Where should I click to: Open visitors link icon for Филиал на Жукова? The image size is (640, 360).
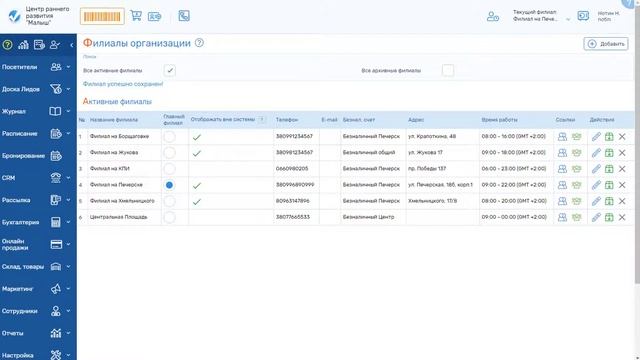point(562,153)
